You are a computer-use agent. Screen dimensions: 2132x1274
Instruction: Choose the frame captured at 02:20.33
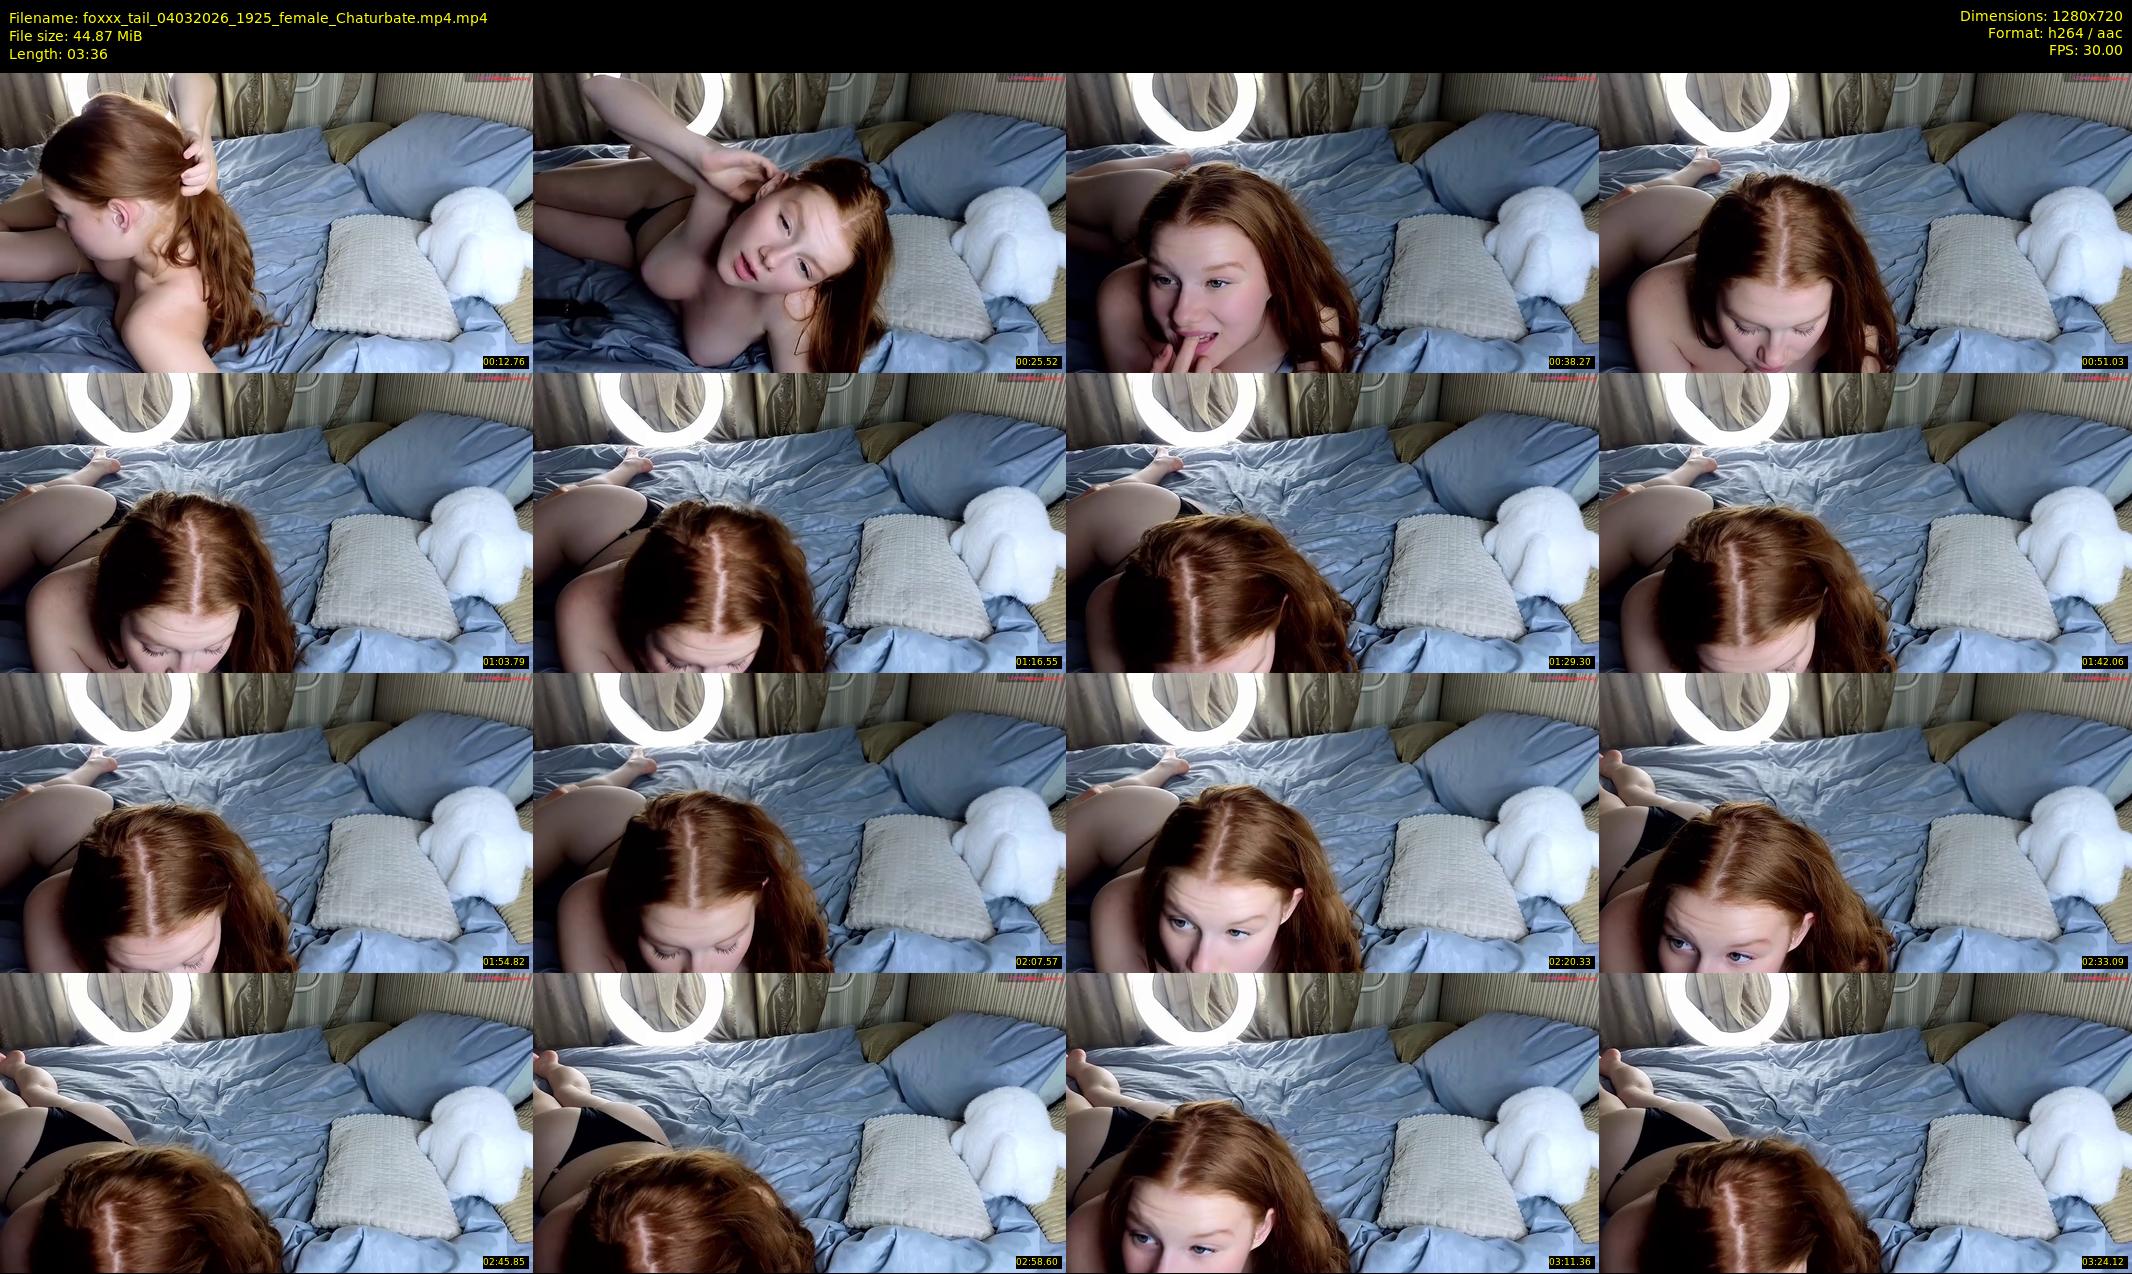tap(1332, 822)
